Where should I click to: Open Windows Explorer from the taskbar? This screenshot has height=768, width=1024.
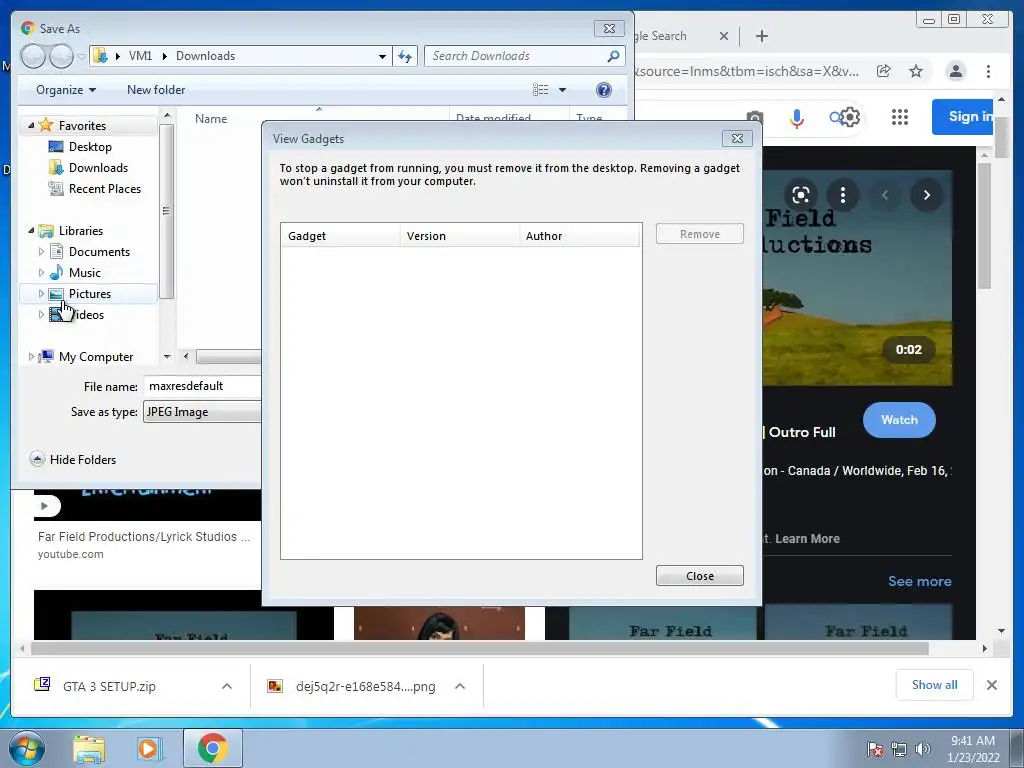[89, 749]
